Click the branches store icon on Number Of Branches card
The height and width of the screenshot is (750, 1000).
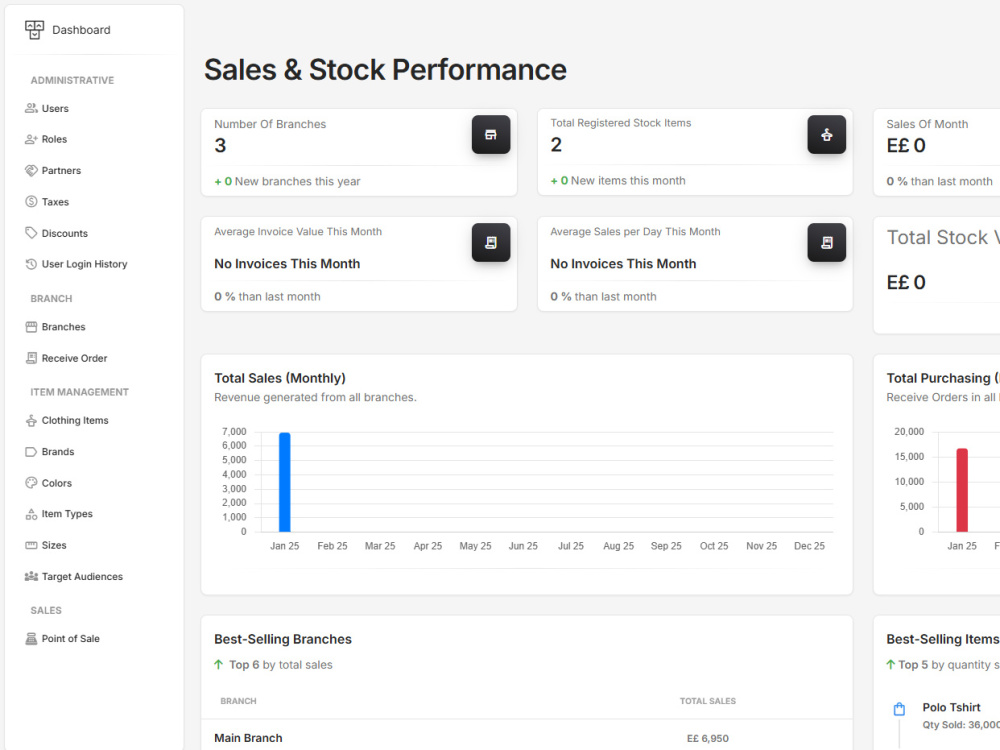pos(490,135)
